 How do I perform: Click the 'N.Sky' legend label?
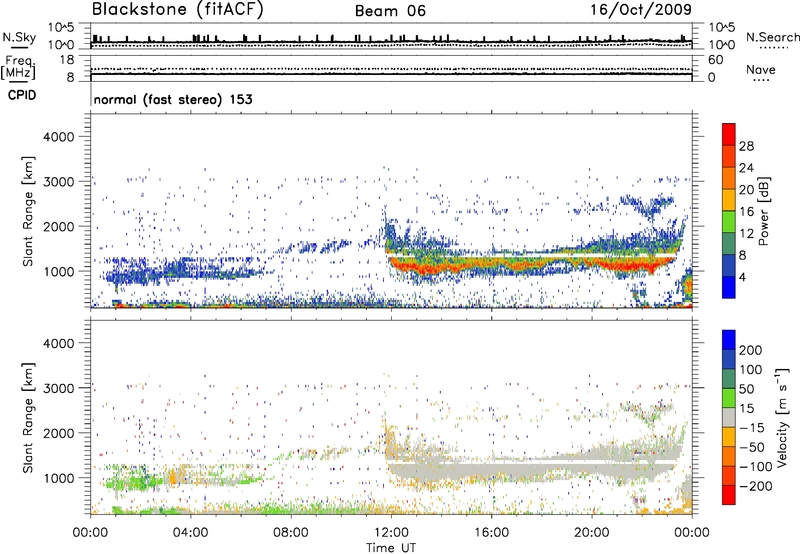click(19, 37)
